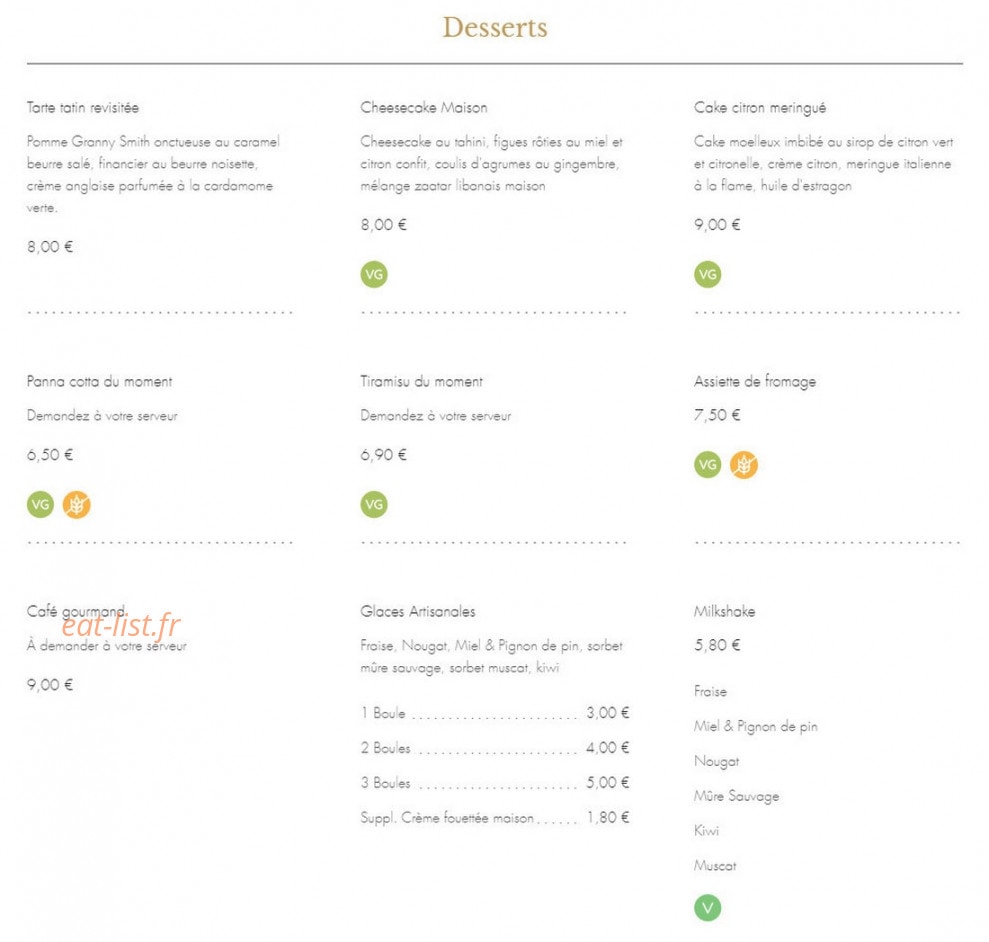Click the 5,00 € three-scoop price
Screen dimensions: 989x942
(x=608, y=782)
